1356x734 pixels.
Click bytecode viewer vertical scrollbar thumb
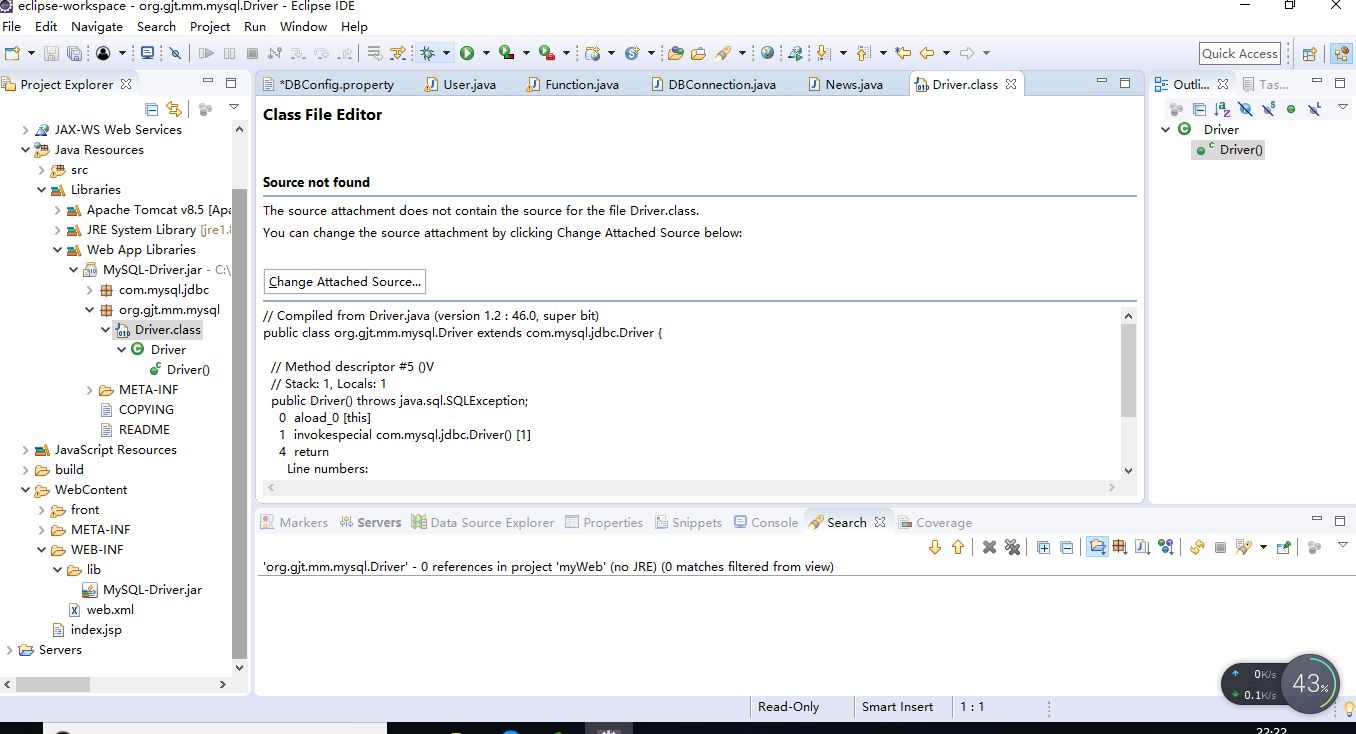click(x=1129, y=370)
